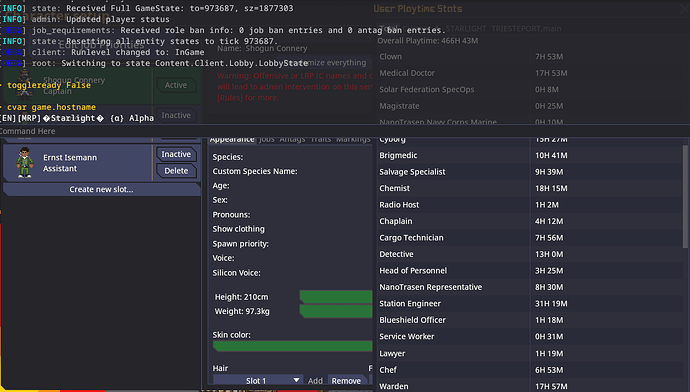690x392 pixels.
Task: Click the '31H 19M' playtime value
Action: coord(551,304)
